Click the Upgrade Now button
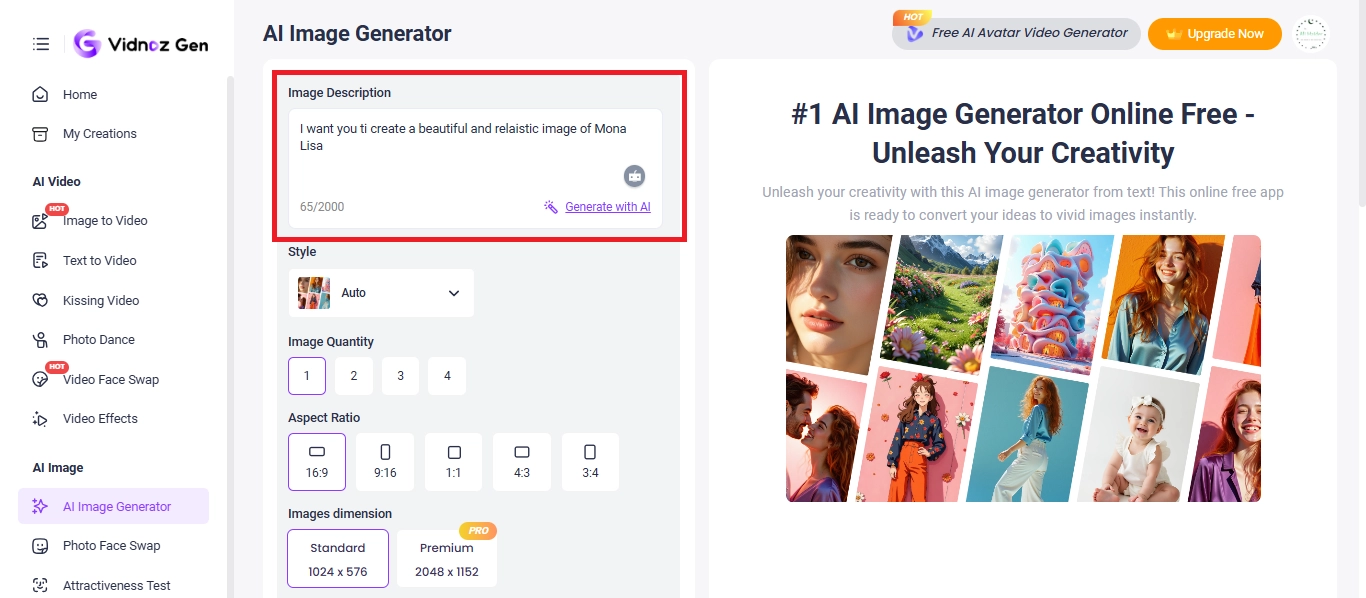Image resolution: width=1366 pixels, height=598 pixels. [1214, 33]
